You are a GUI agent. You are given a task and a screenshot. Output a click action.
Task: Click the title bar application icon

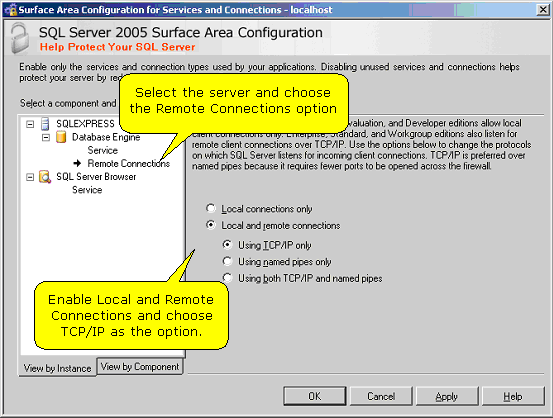pyautogui.click(x=11, y=10)
